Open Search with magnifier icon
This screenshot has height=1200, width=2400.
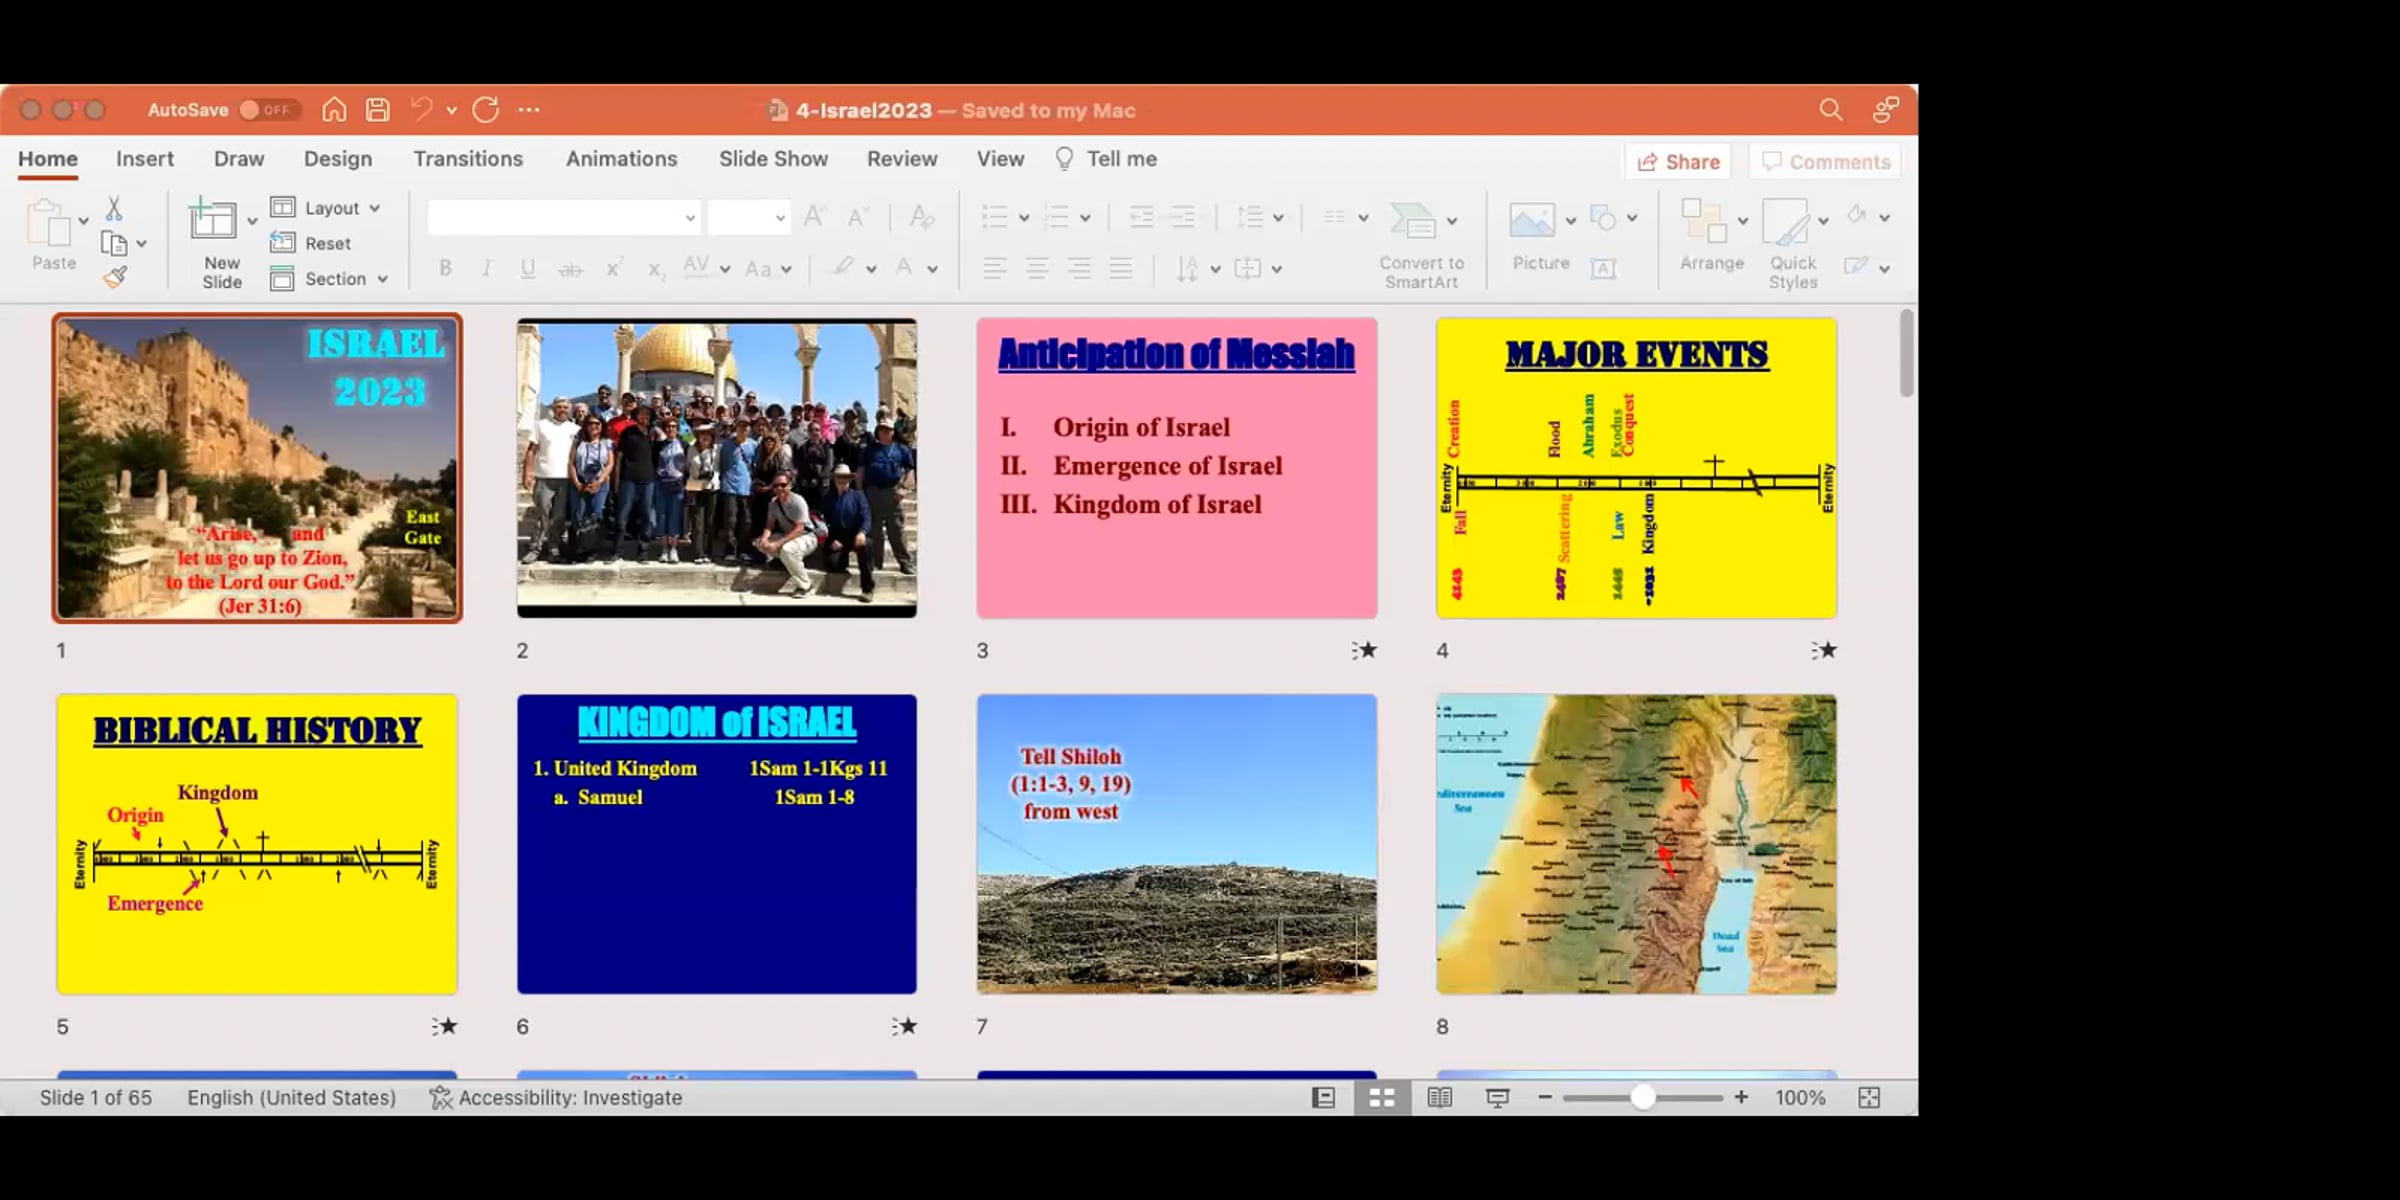click(x=1830, y=110)
